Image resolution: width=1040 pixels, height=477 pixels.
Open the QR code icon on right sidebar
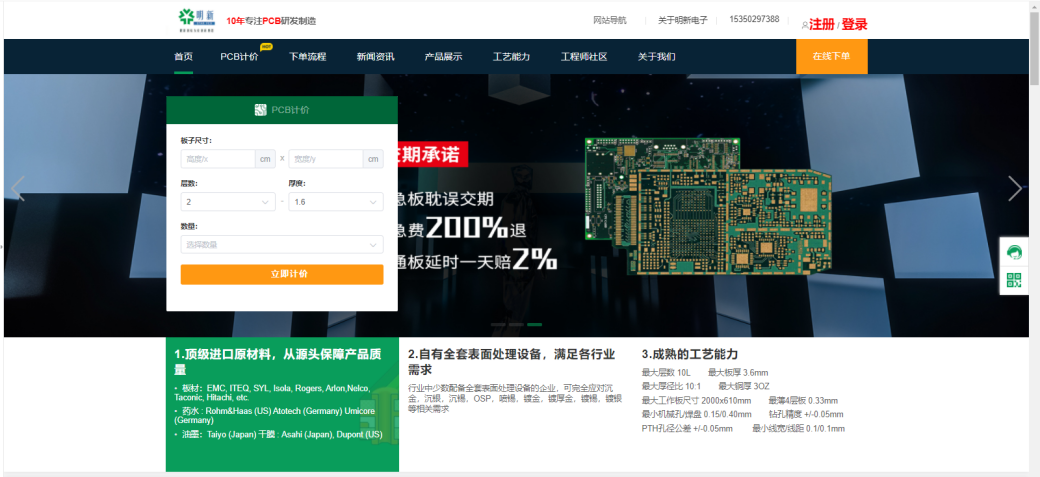[1014, 280]
